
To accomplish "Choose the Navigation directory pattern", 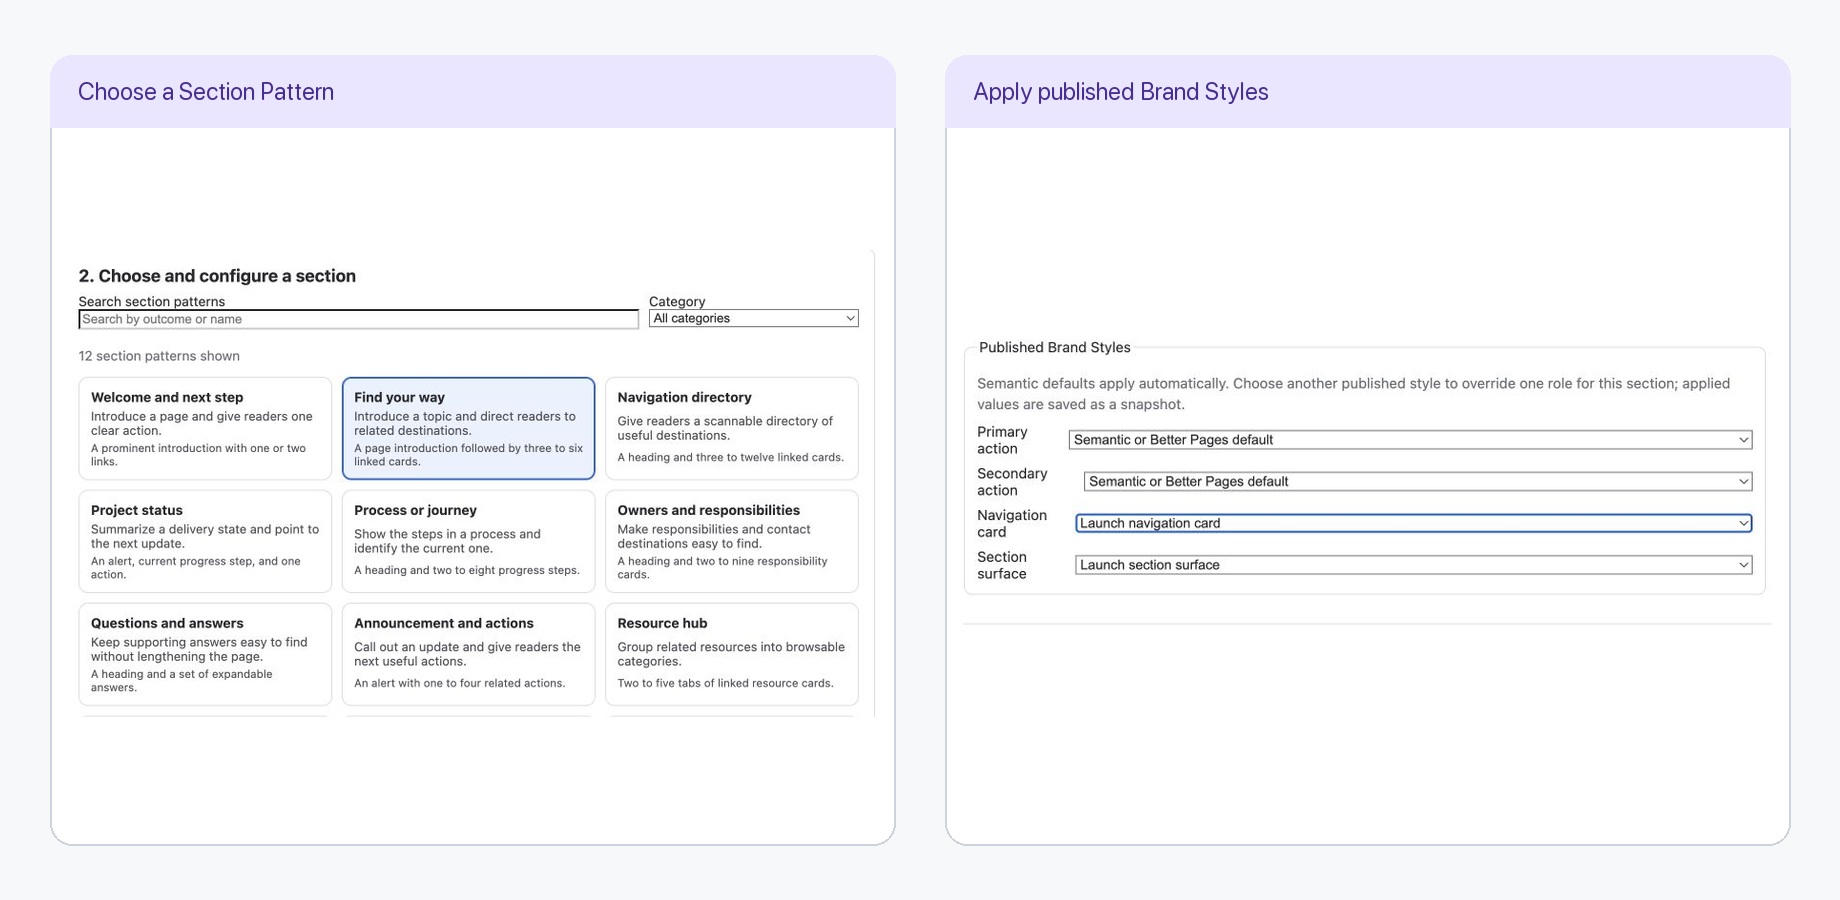I will [x=731, y=428].
